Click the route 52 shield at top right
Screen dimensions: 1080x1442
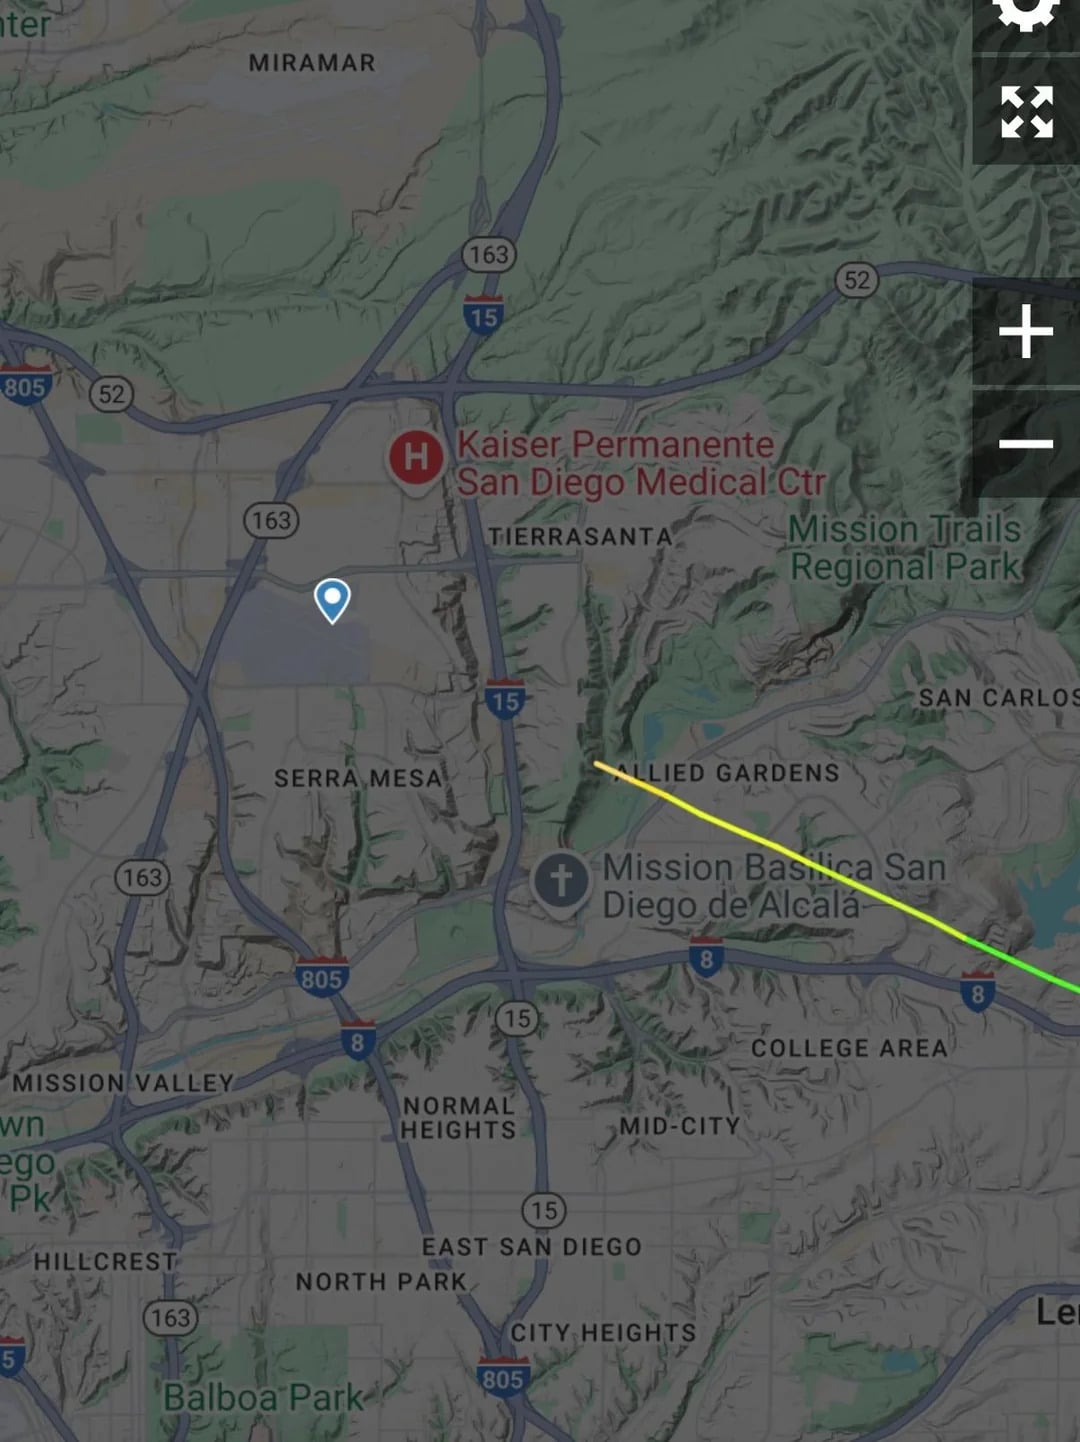pos(857,280)
